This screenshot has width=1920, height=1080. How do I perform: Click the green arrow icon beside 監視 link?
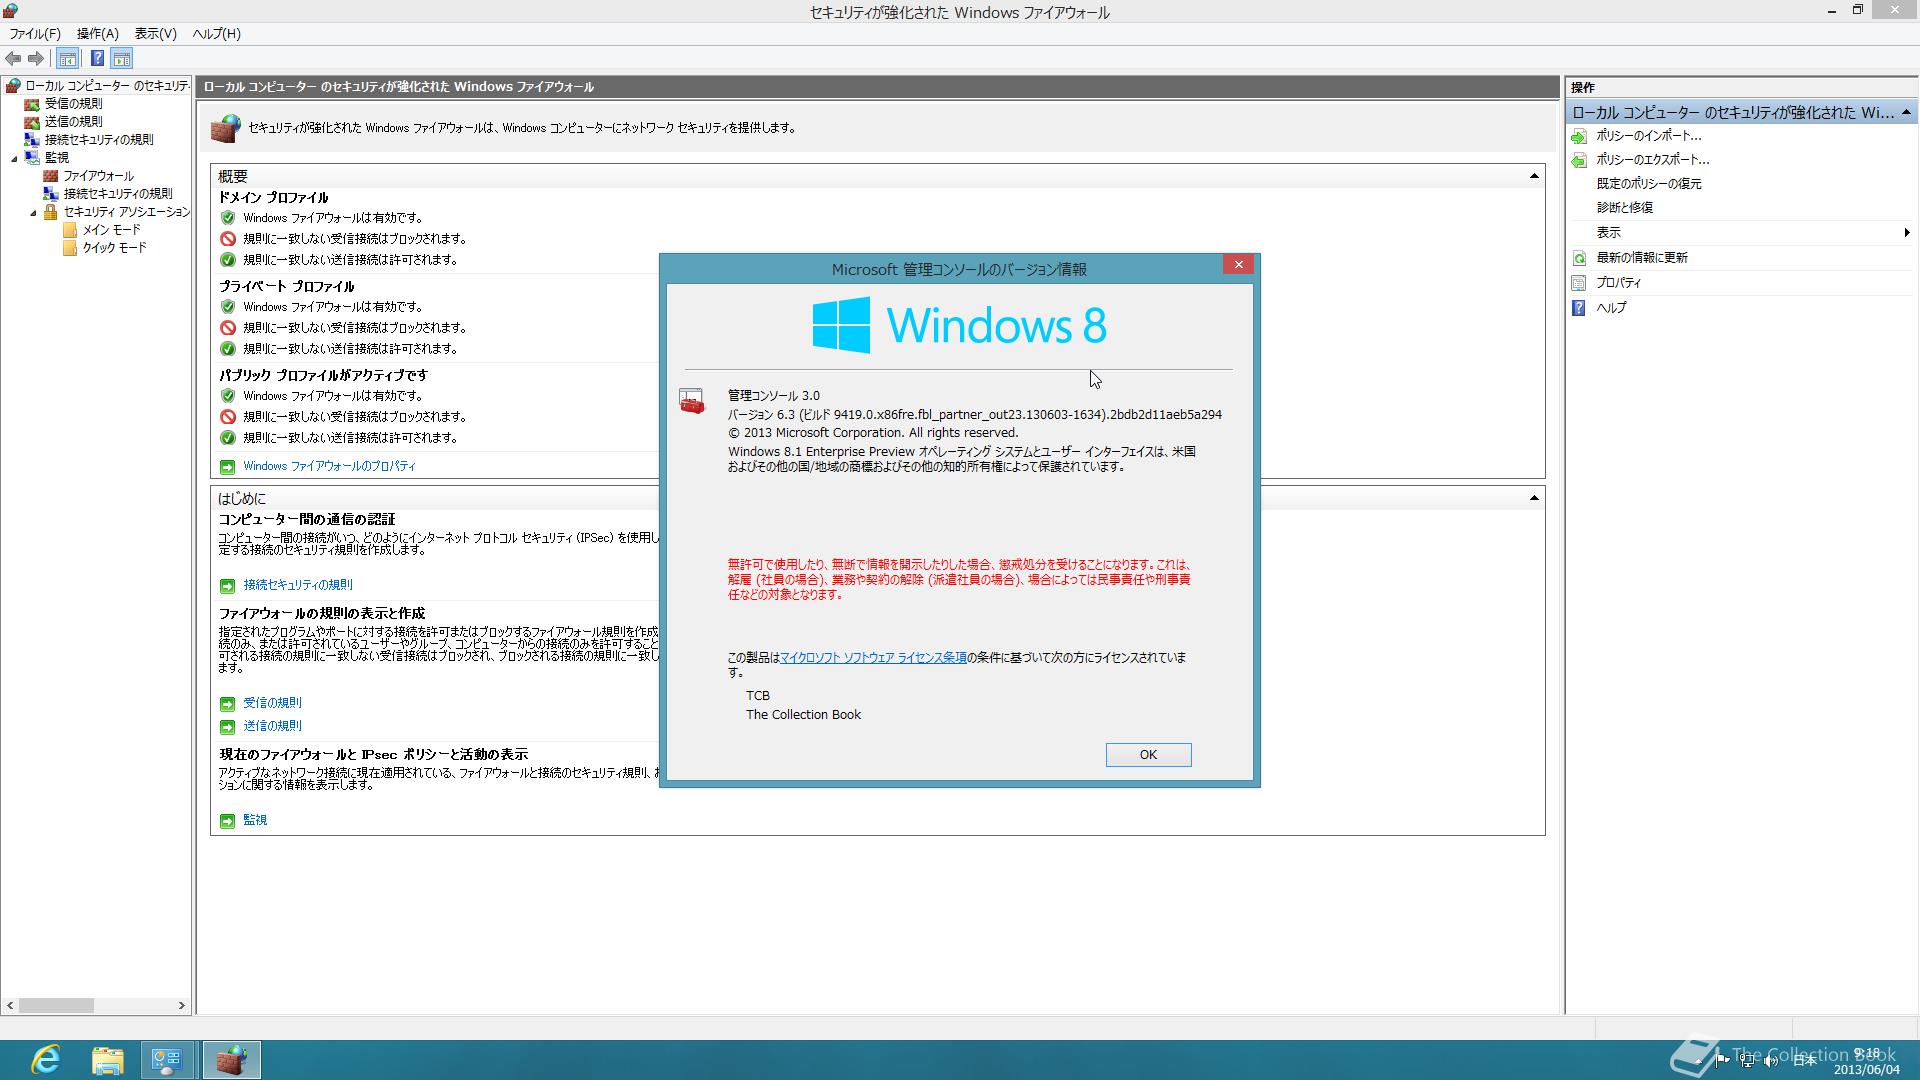point(227,821)
